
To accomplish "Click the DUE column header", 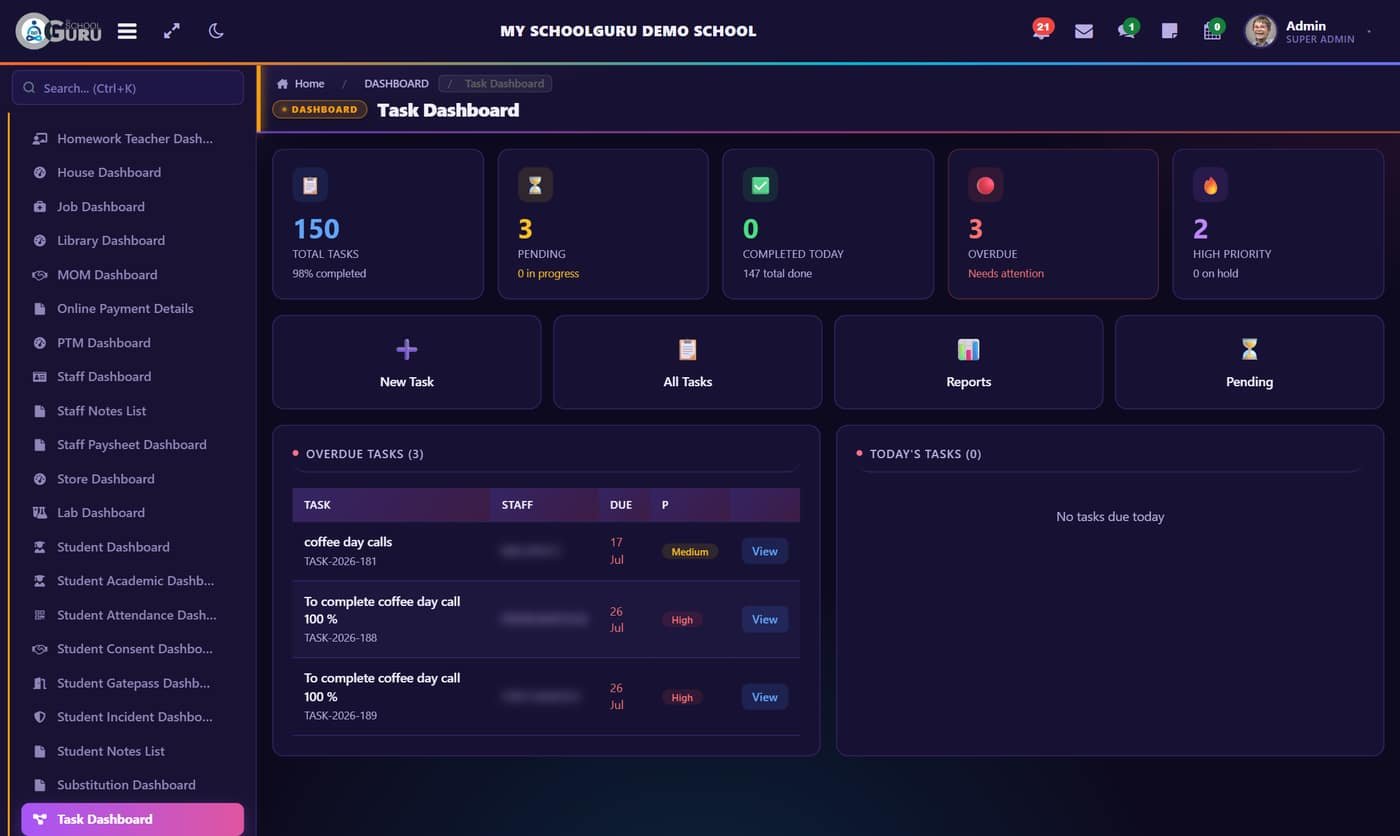I will click(621, 505).
